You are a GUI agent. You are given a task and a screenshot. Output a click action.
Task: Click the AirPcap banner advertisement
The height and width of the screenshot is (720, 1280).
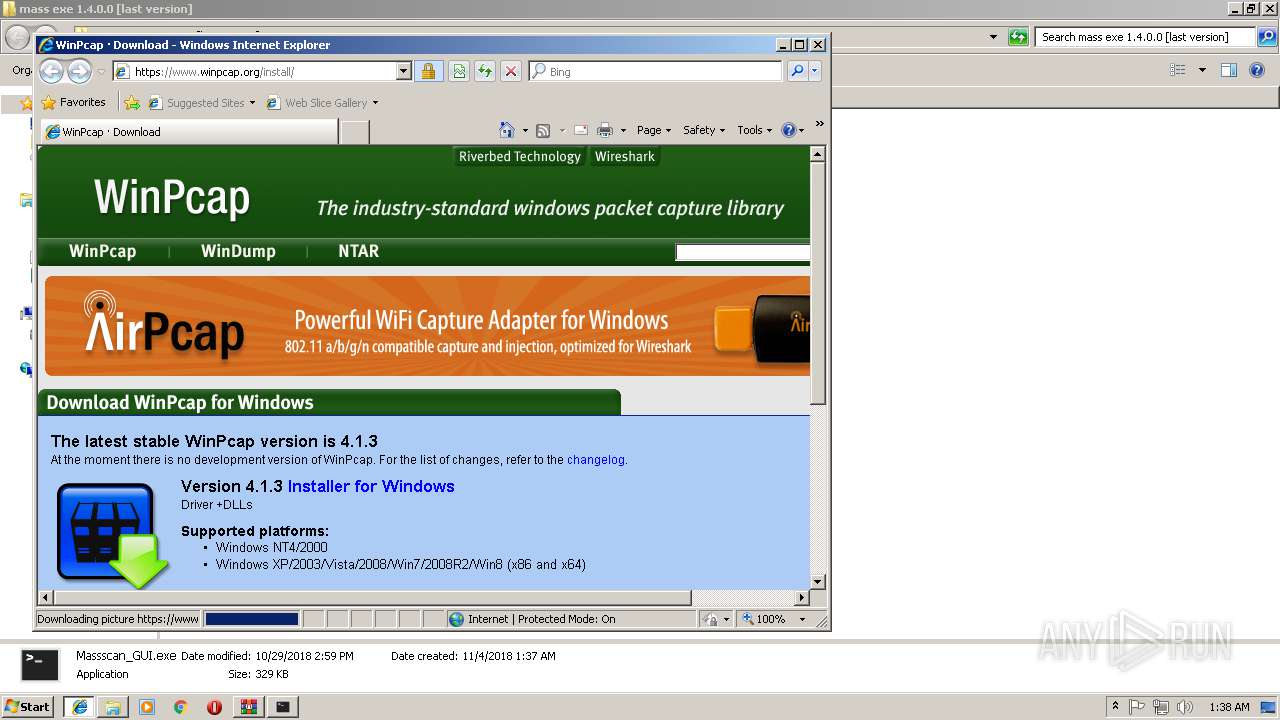[x=427, y=326]
